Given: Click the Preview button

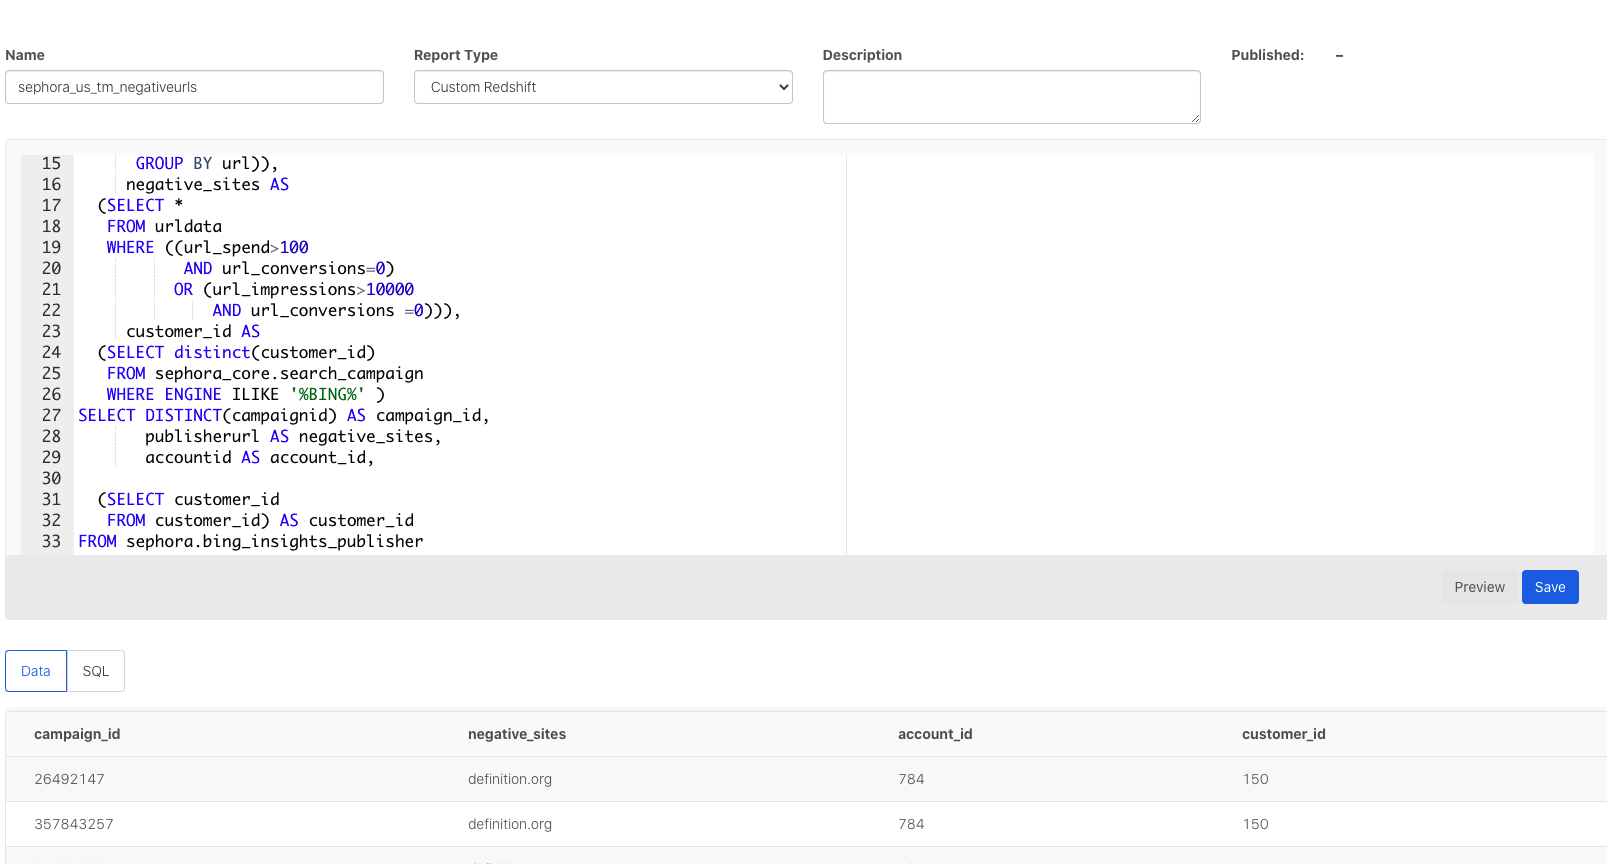Looking at the screenshot, I should pyautogui.click(x=1479, y=587).
